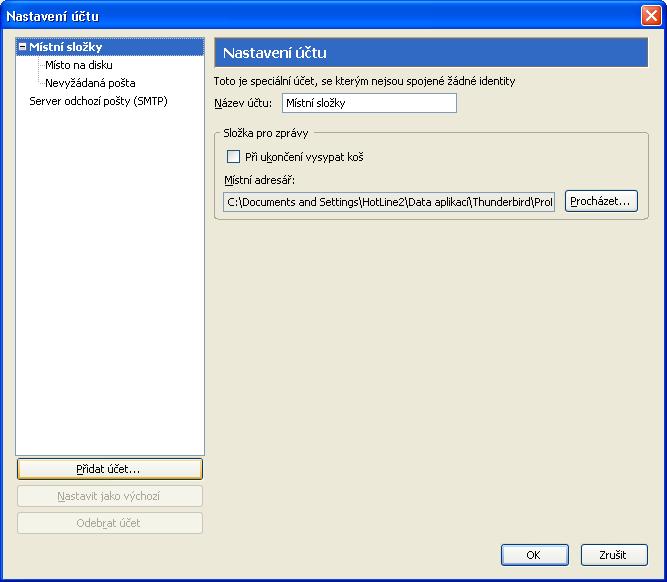Collapse the Místní složky tree node

point(23,47)
